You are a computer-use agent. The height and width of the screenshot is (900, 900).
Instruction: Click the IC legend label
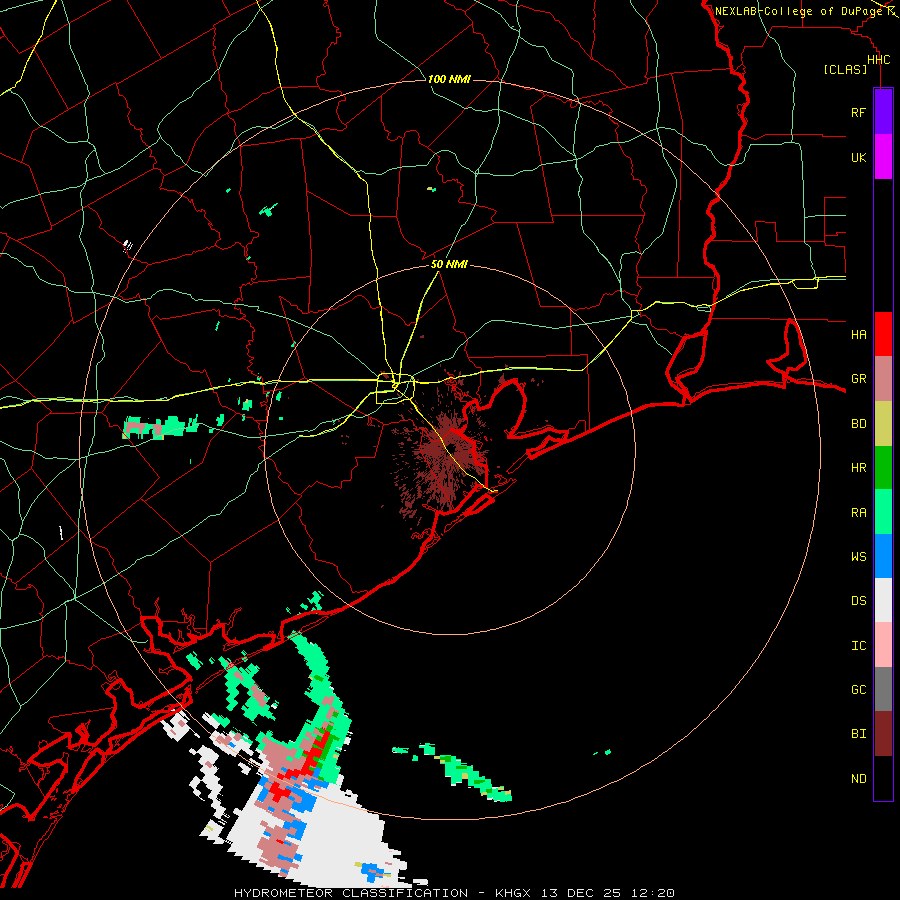[858, 646]
